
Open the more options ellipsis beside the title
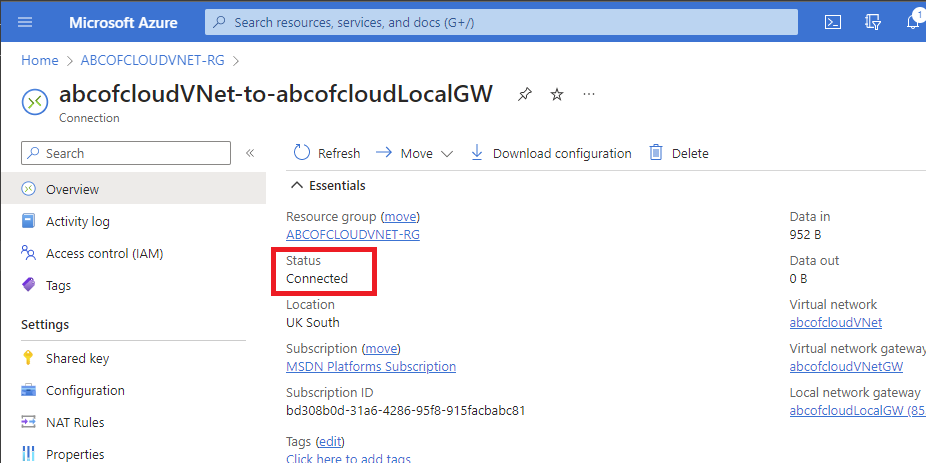pyautogui.click(x=589, y=94)
